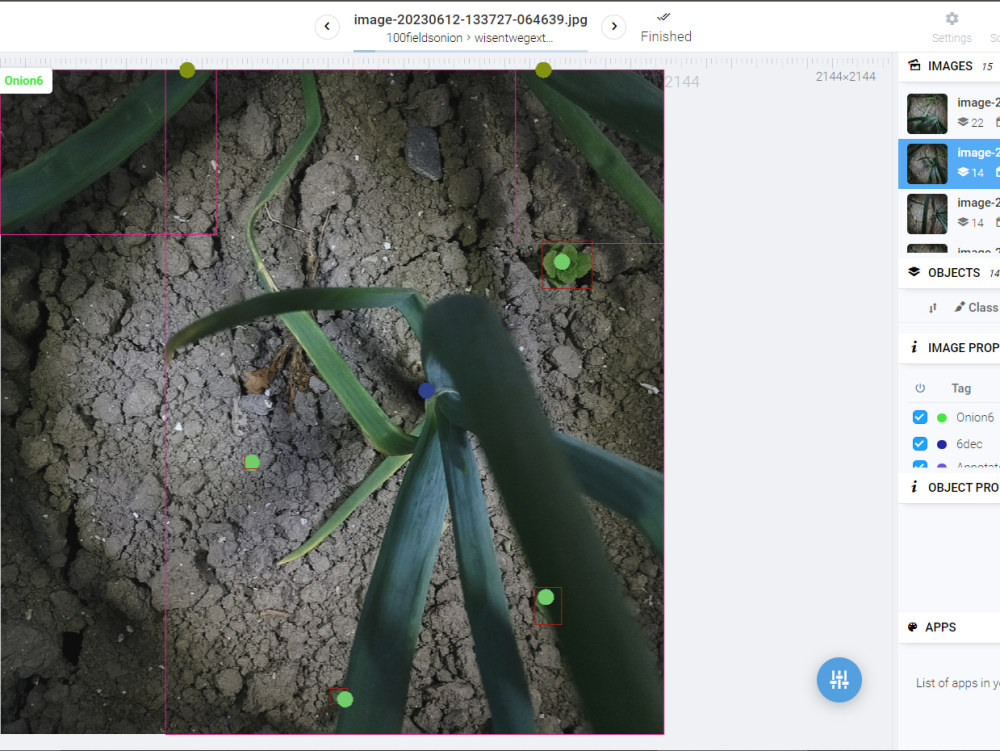Select olive point at top right of canvas
This screenshot has width=1000, height=751.
[x=543, y=69]
